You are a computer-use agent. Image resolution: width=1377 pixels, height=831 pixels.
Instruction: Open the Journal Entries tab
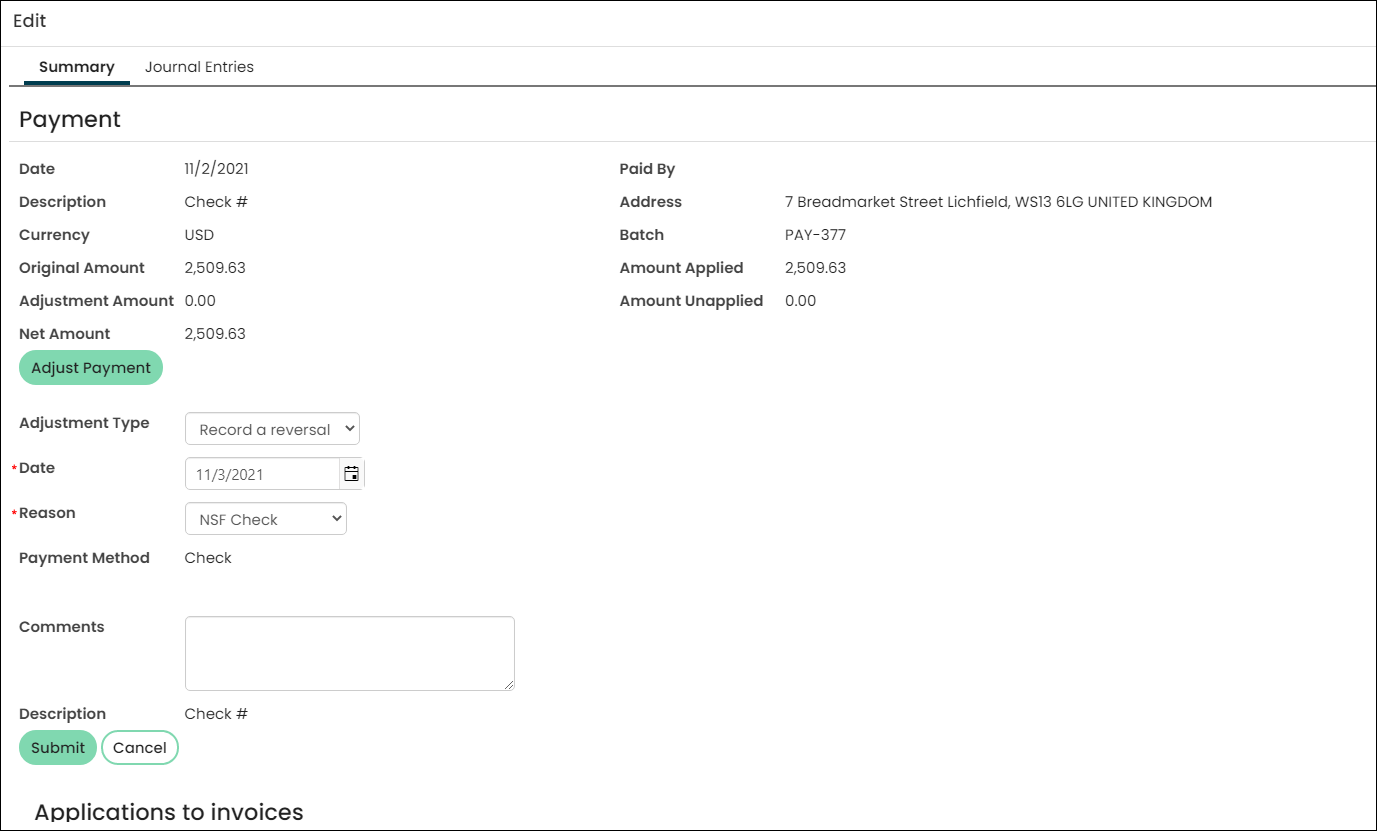coord(199,67)
